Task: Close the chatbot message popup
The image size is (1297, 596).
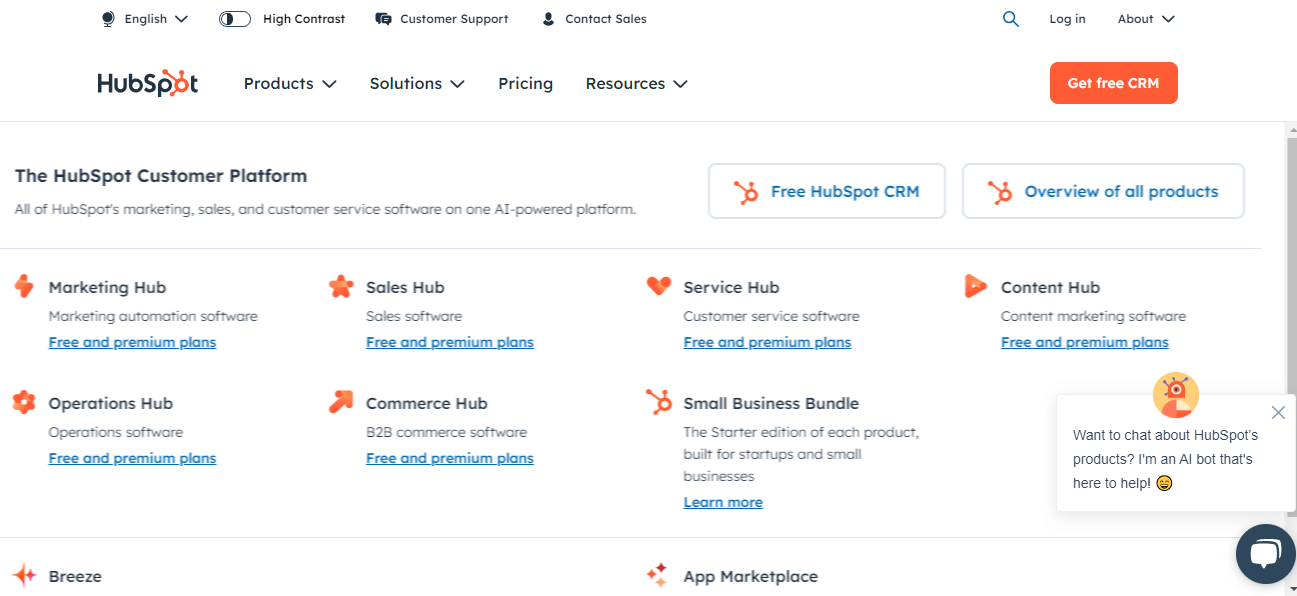Action: coord(1278,412)
